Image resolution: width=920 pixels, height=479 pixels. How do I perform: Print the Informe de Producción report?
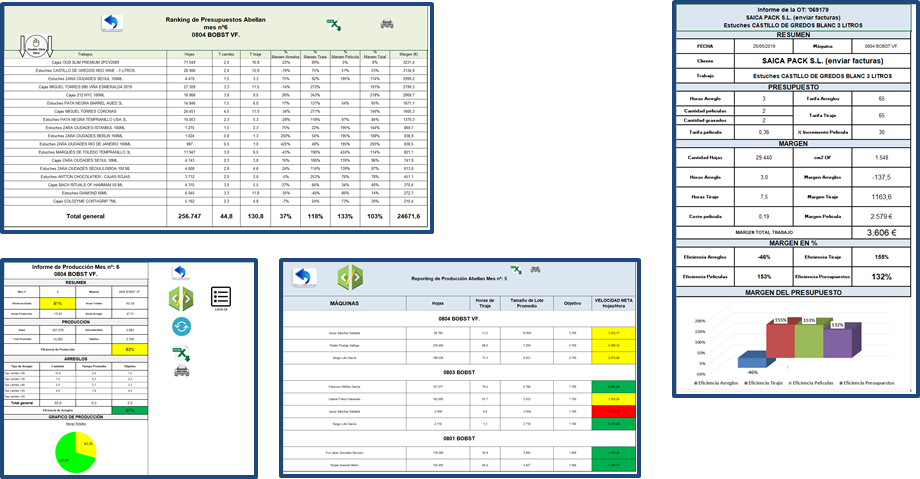pyautogui.click(x=181, y=372)
